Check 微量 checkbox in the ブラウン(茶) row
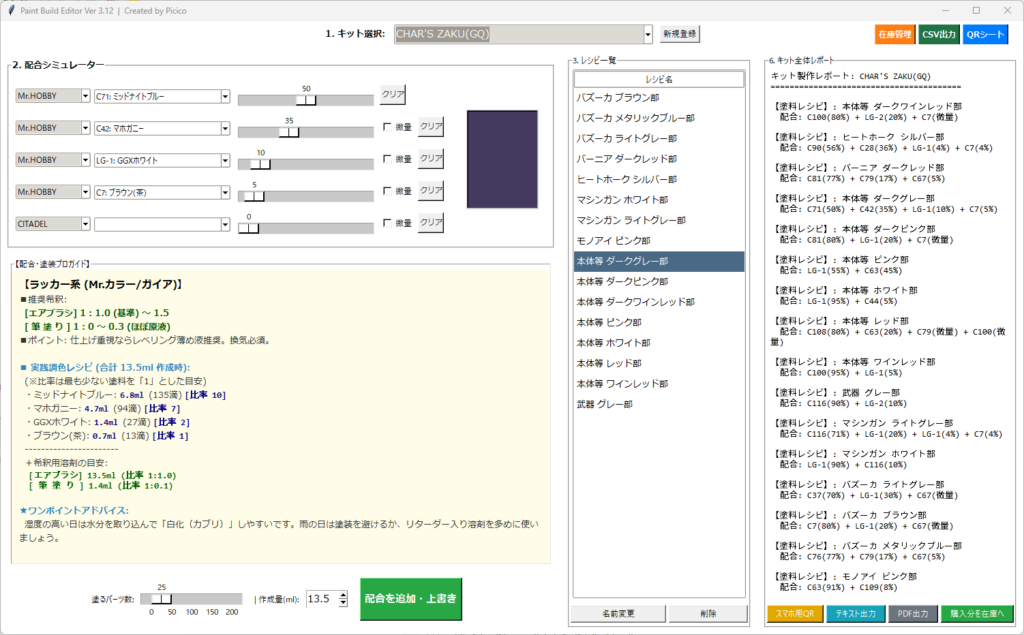Viewport: 1024px width, 635px height. coord(388,191)
